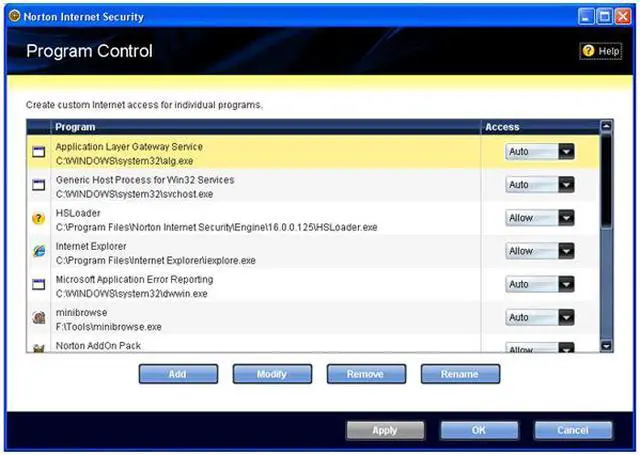Click the minibrowse program icon
Screen dimensions: 640x455
pyautogui.click(x=39, y=317)
